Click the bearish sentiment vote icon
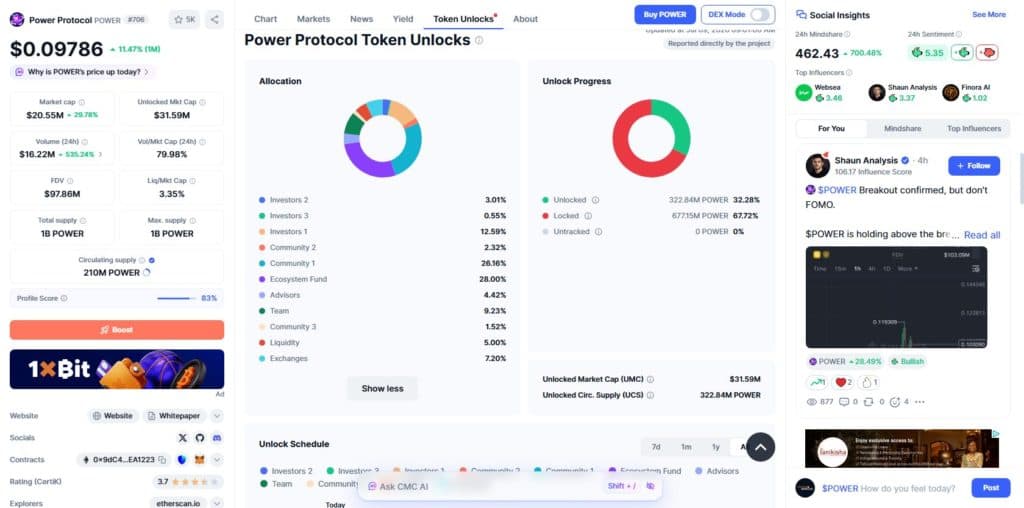Screen dimensions: 1024x508 tap(987, 53)
